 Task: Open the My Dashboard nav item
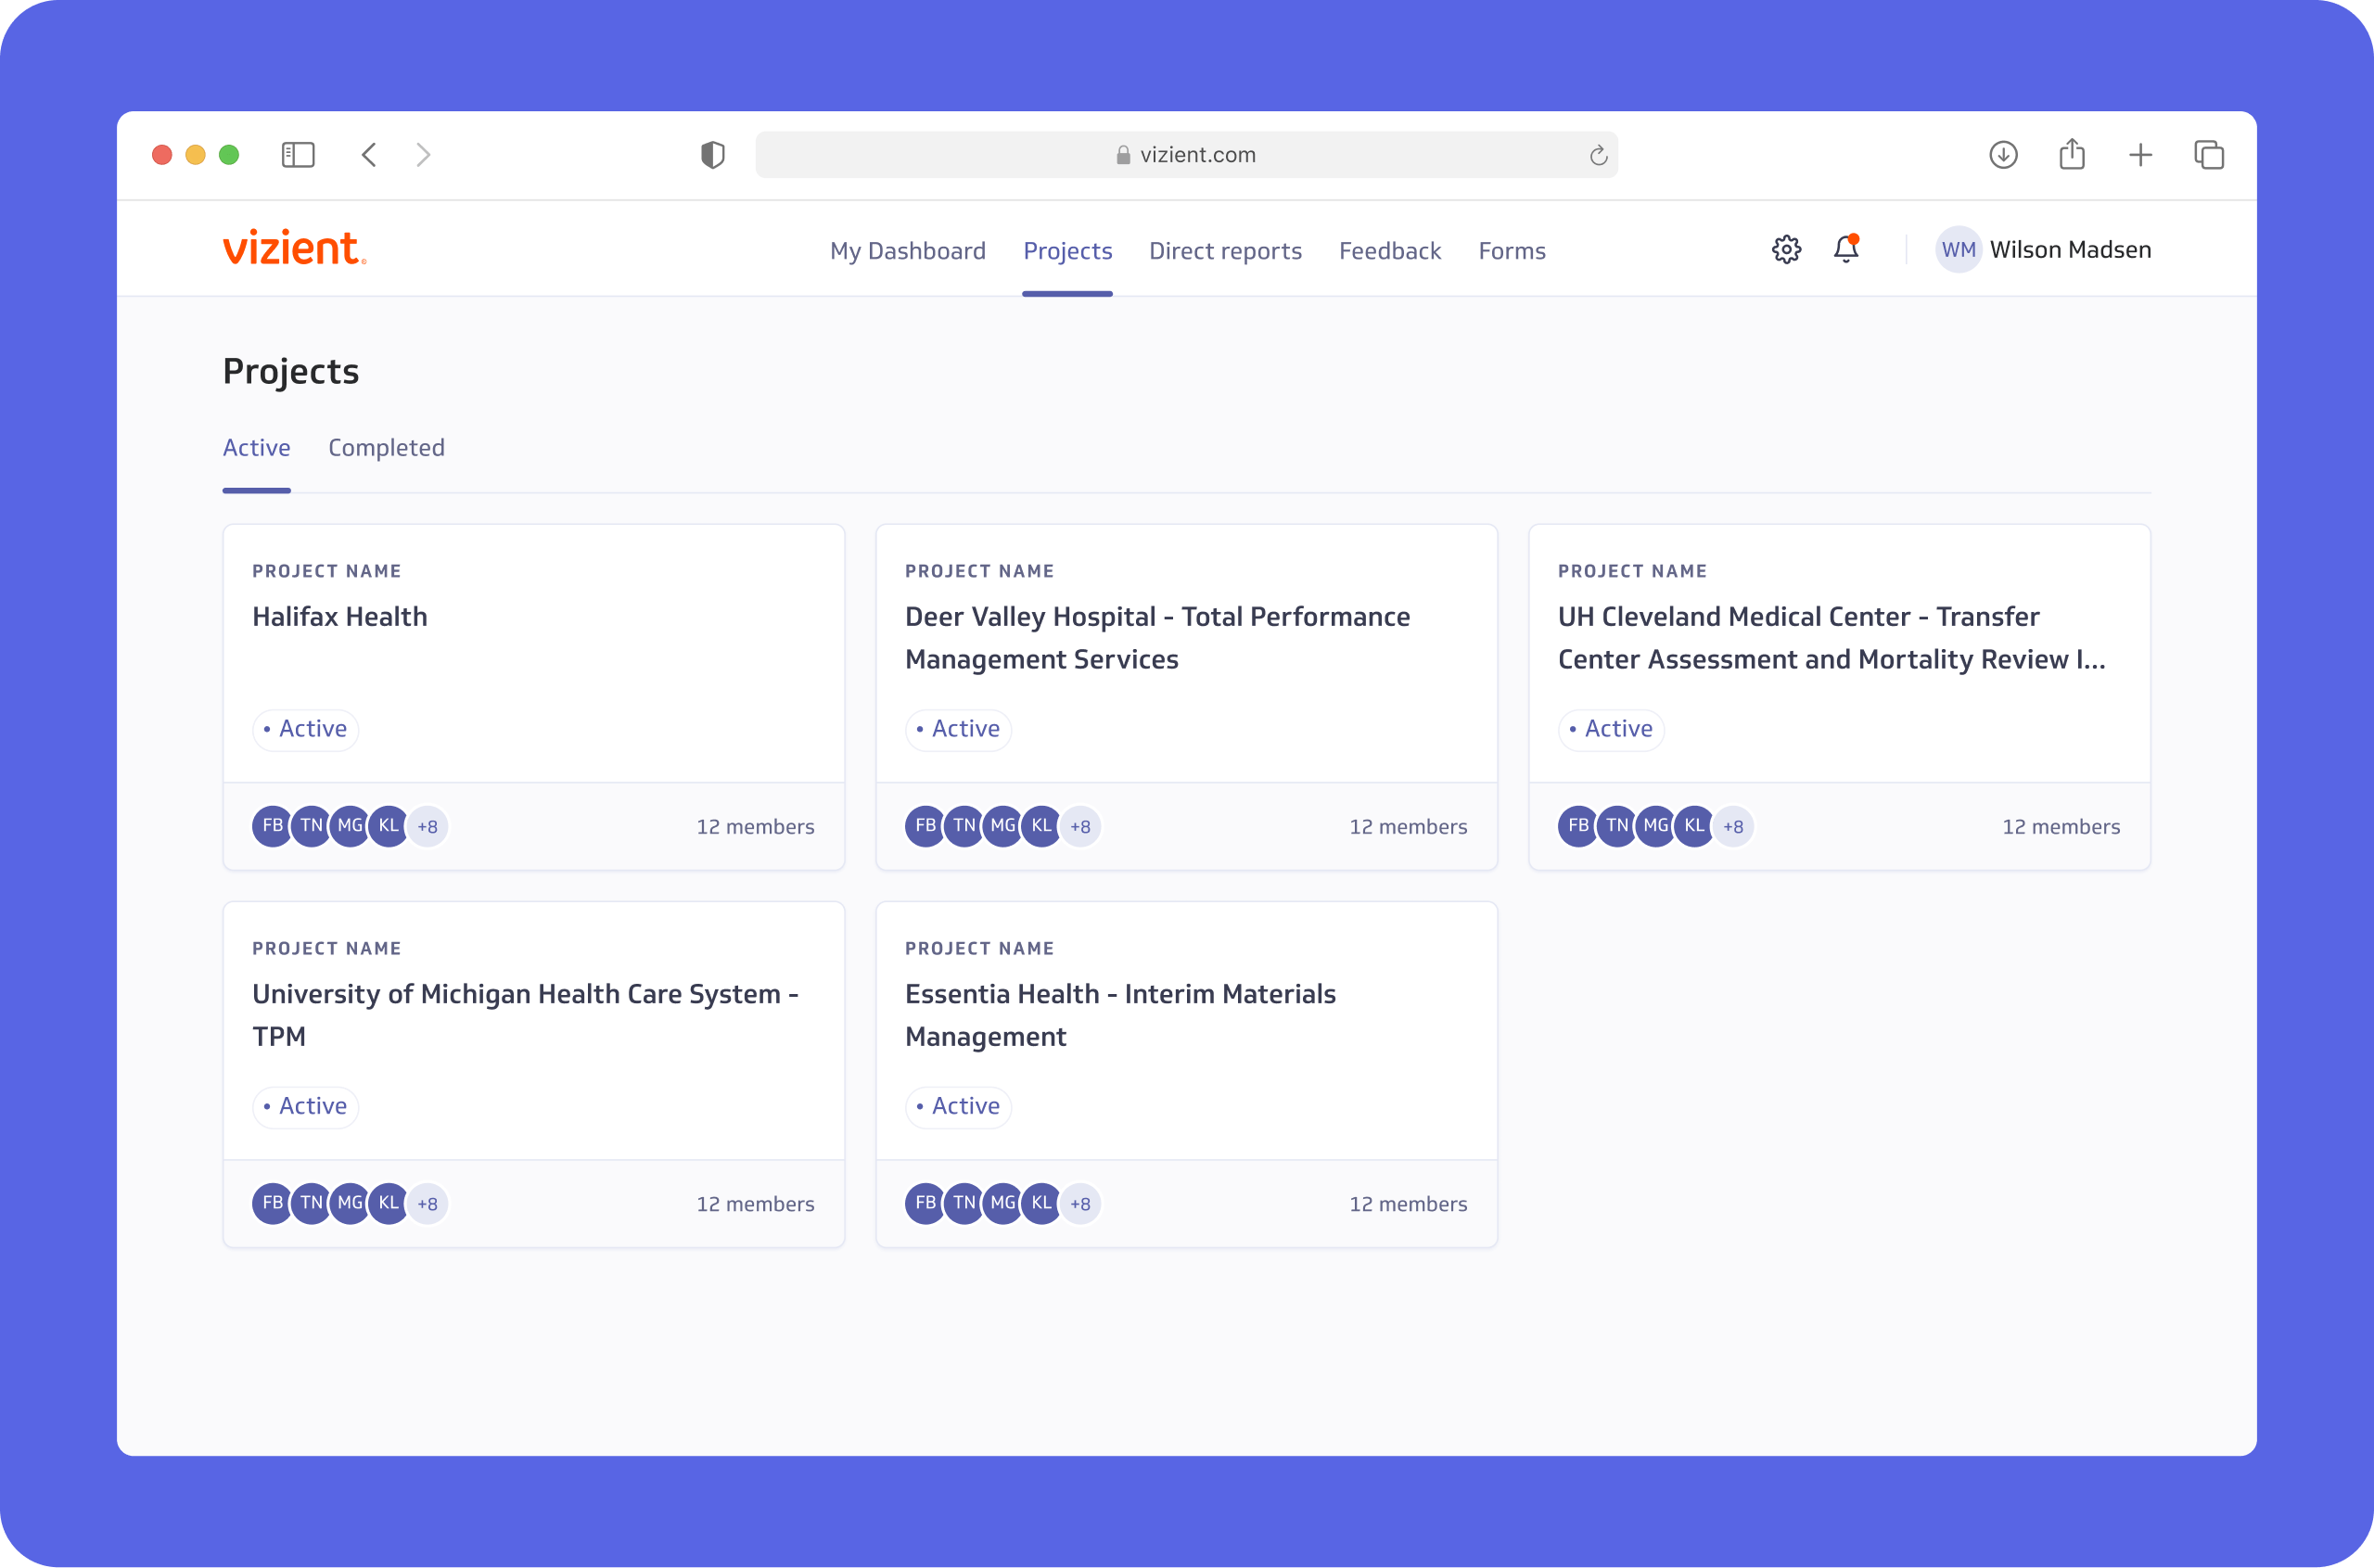point(907,251)
